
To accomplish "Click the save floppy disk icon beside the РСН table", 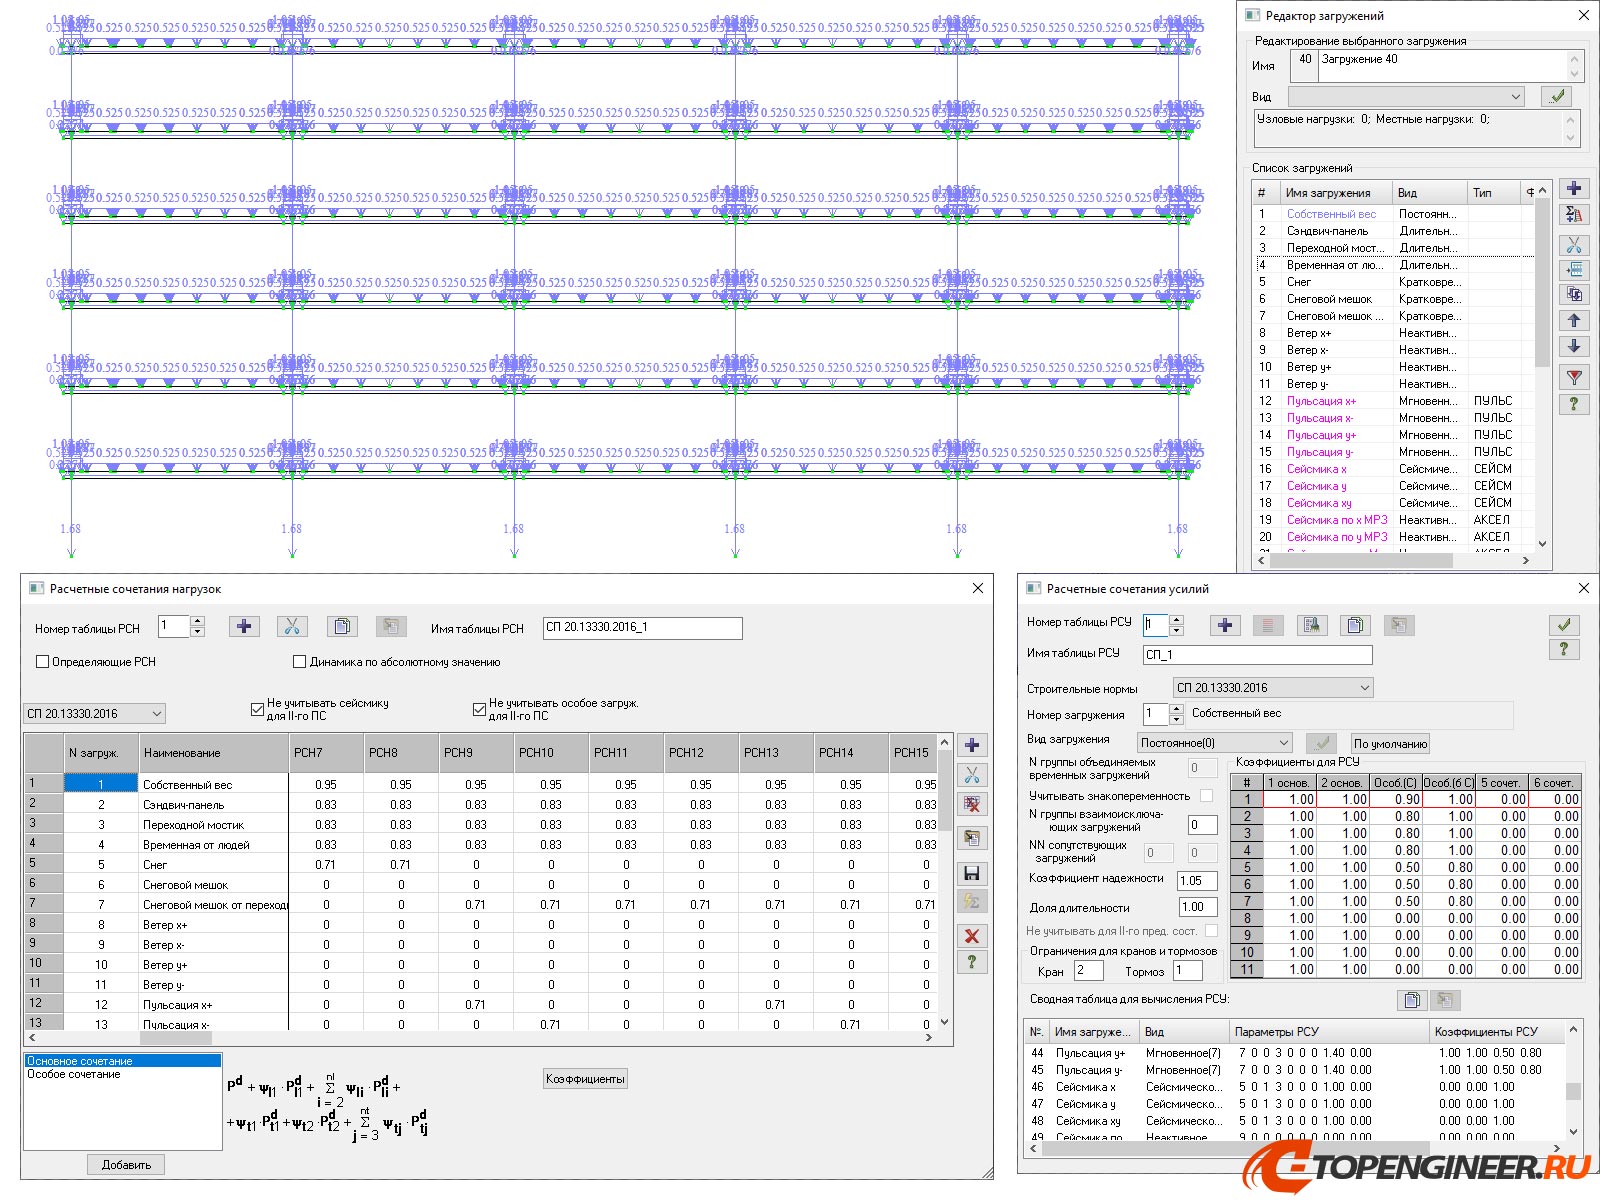I will (971, 873).
